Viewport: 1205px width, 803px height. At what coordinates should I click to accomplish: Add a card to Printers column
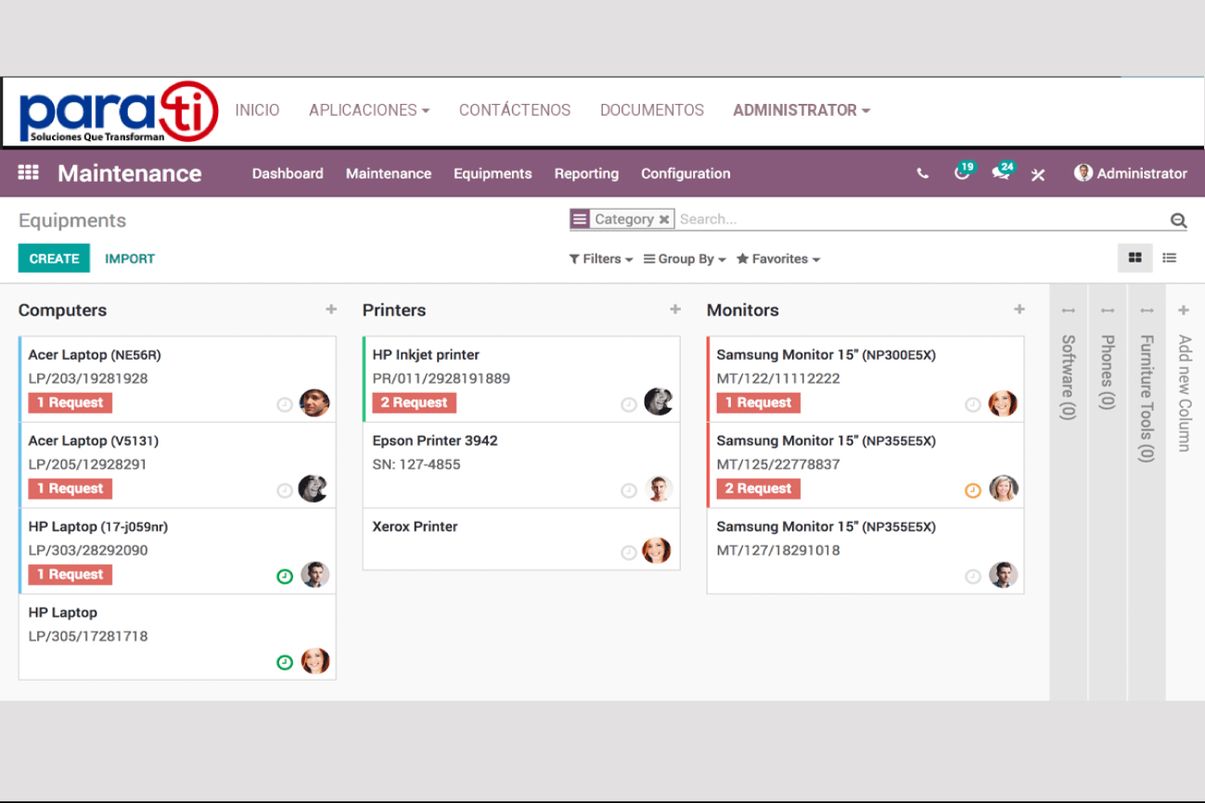675,310
